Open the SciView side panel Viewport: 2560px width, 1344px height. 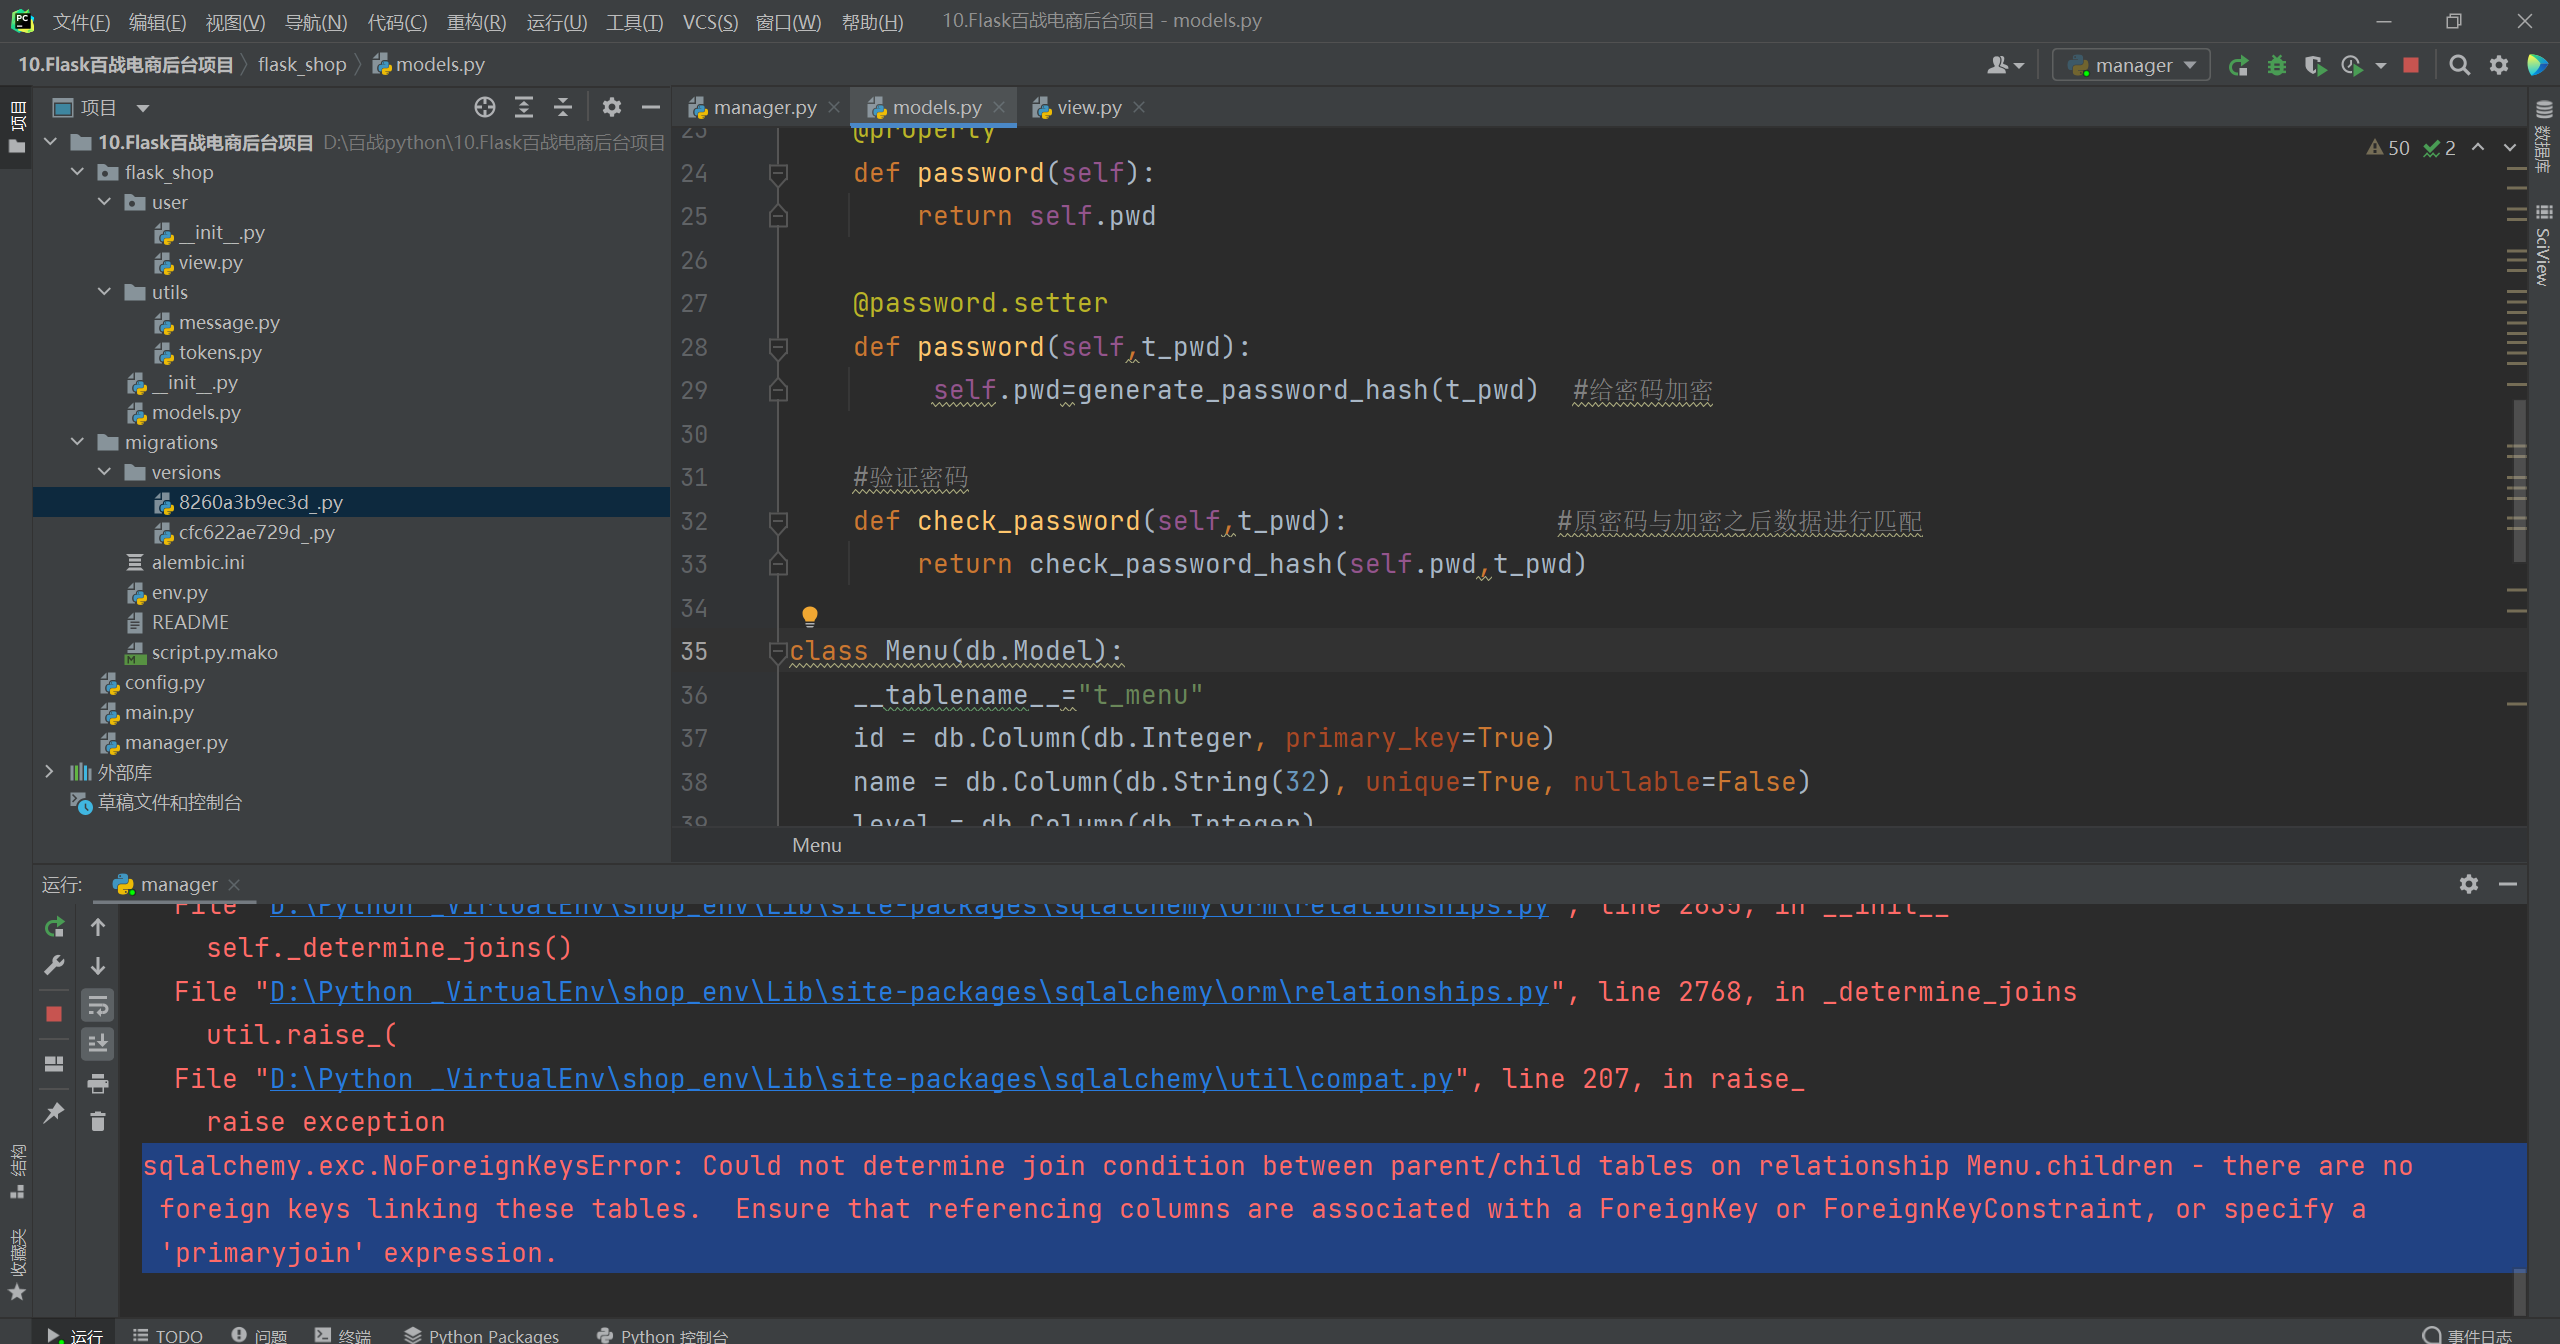pos(2543,245)
